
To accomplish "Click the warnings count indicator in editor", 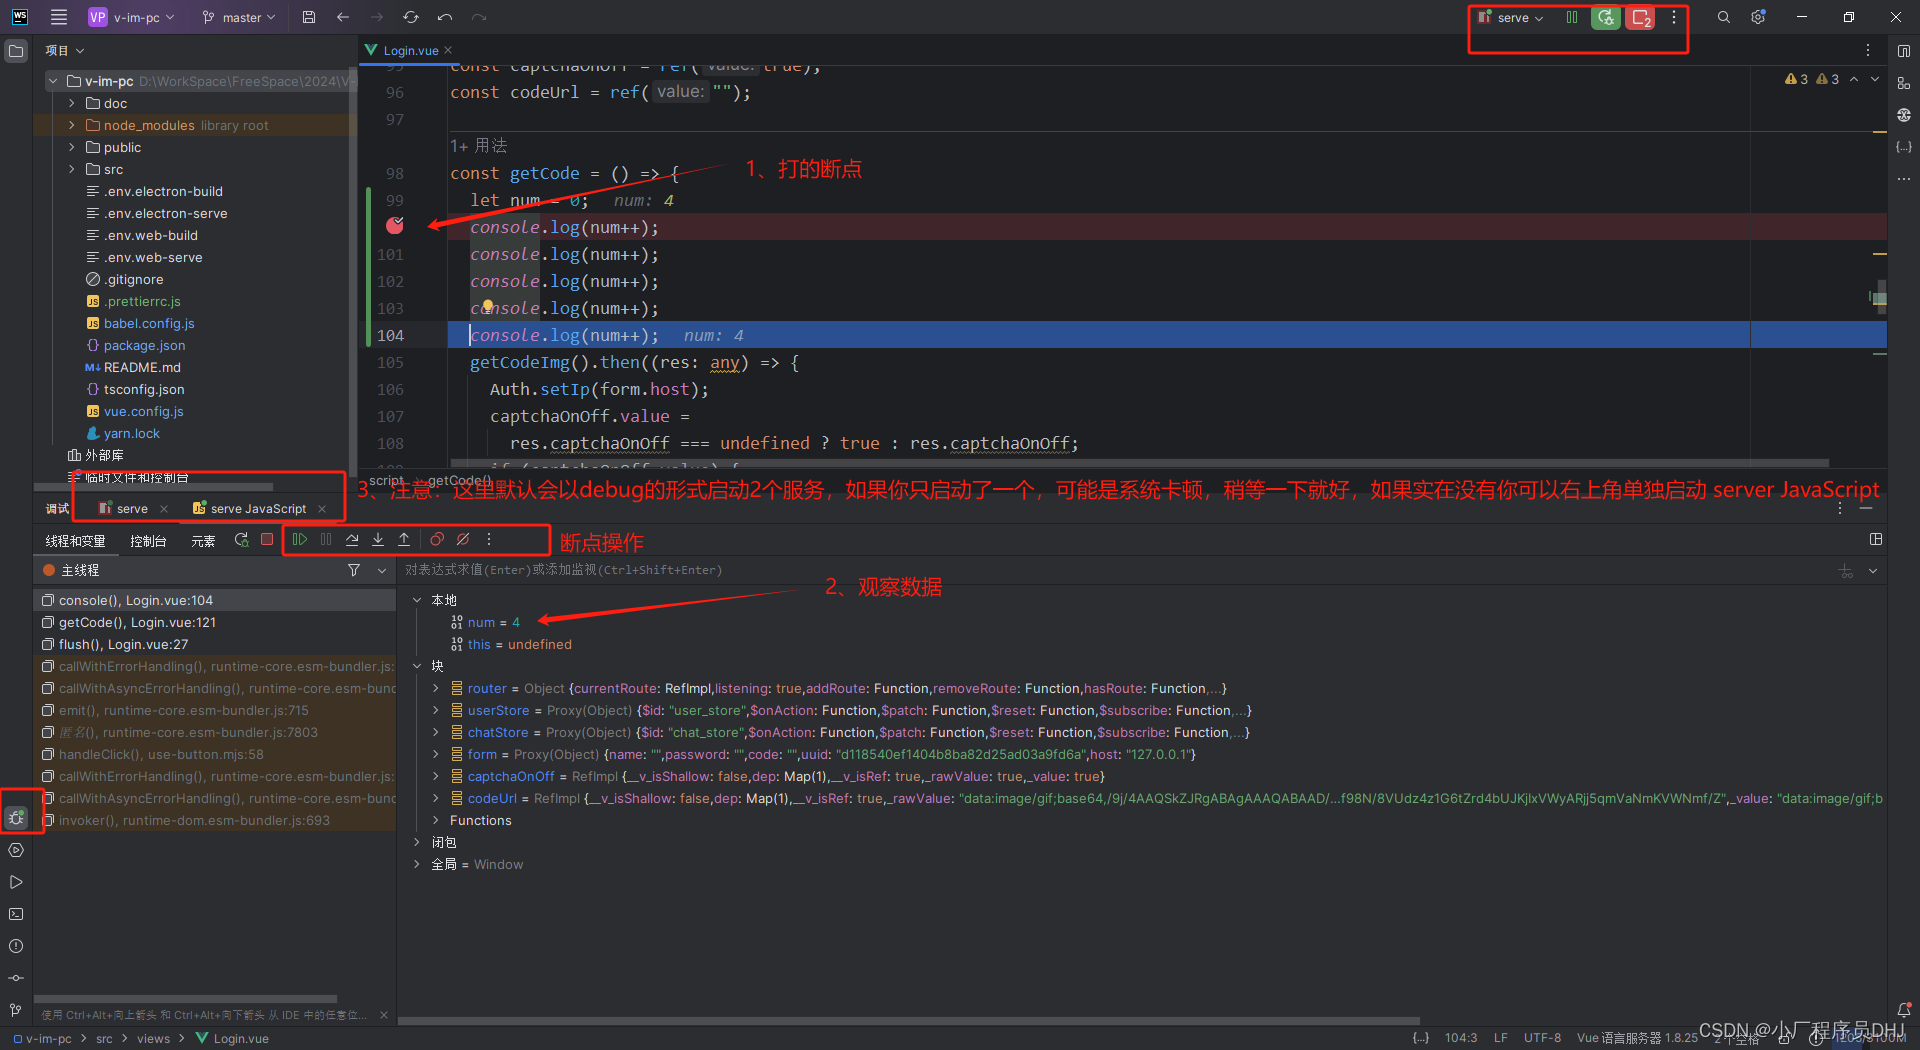I will pos(1812,79).
